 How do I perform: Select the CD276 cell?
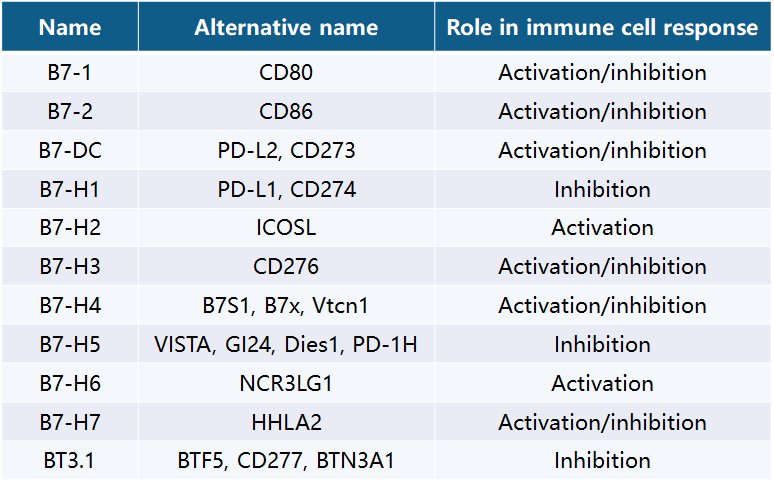coord(285,266)
